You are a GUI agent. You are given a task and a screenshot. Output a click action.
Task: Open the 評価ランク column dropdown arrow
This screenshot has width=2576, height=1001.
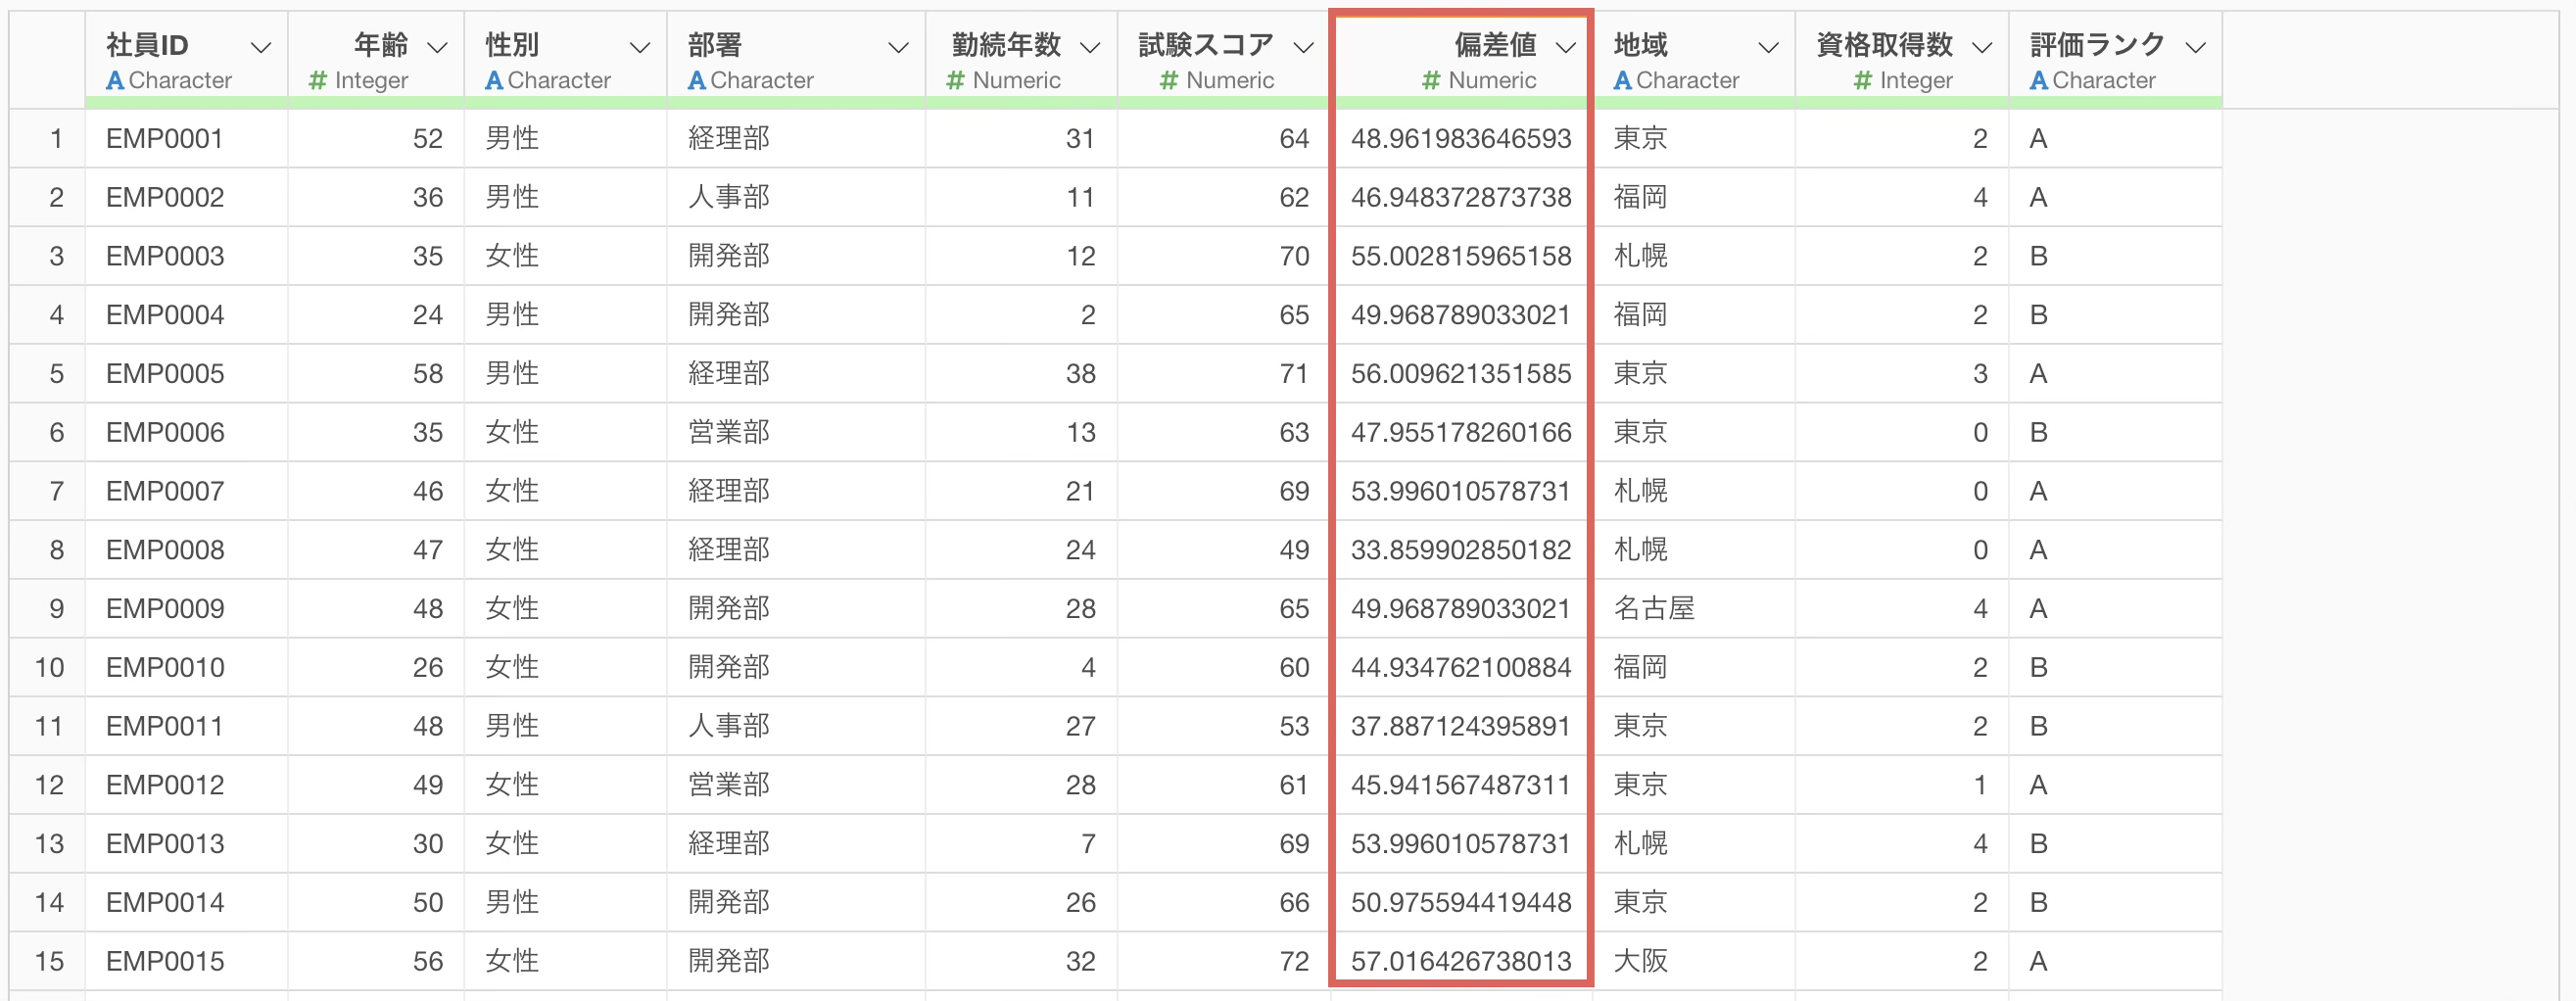point(2196,47)
